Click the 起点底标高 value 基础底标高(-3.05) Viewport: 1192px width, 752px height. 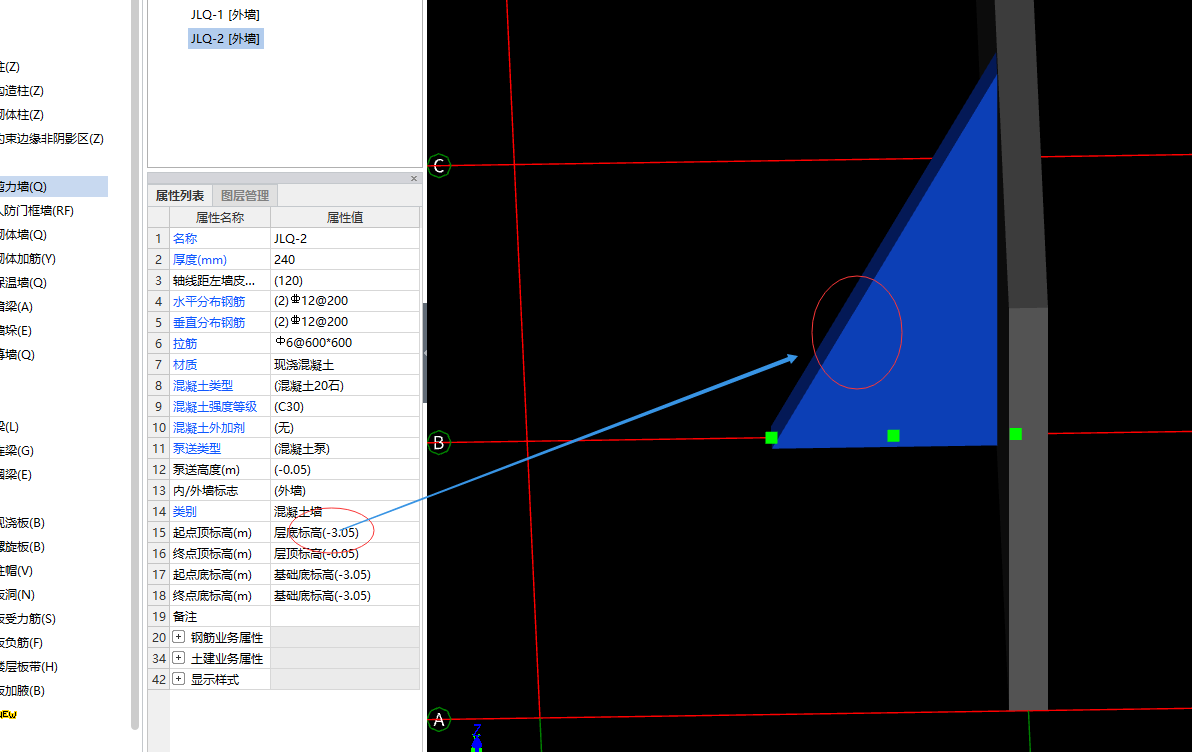[344, 575]
